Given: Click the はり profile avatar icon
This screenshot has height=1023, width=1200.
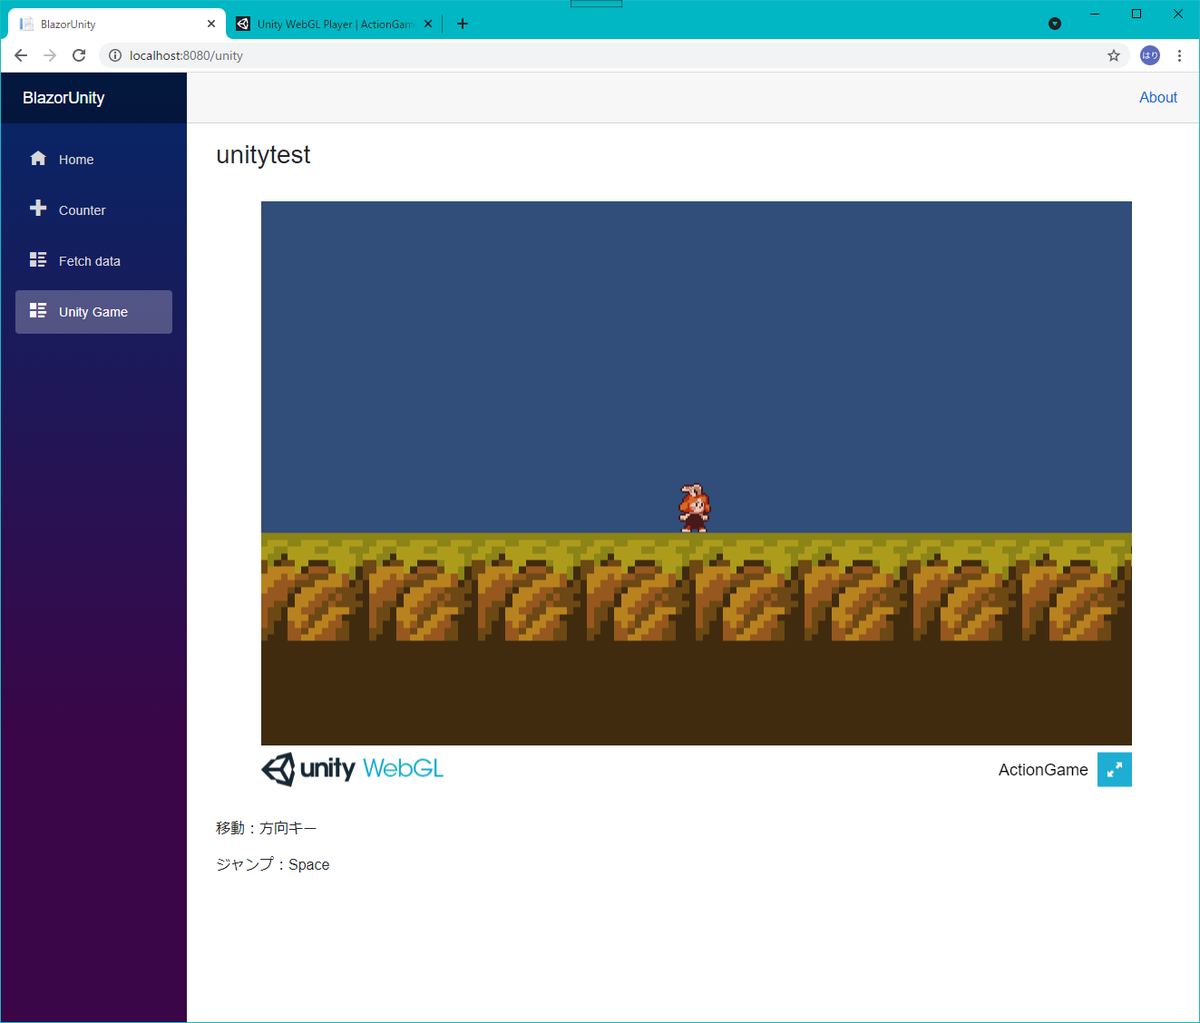Looking at the screenshot, I should pyautogui.click(x=1149, y=55).
